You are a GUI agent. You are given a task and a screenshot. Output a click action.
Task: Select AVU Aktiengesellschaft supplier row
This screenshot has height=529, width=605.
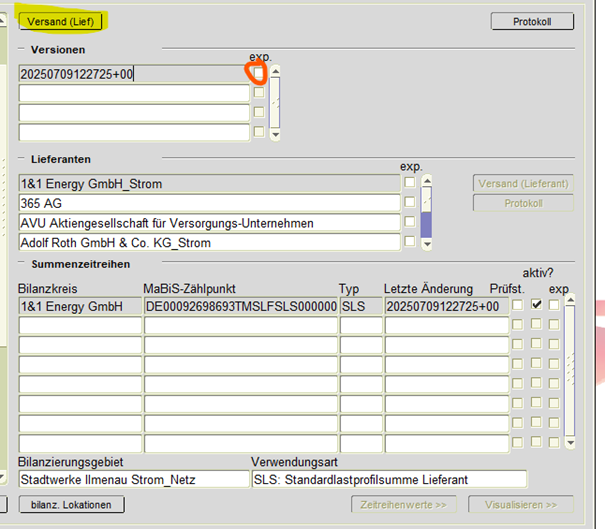(x=208, y=222)
